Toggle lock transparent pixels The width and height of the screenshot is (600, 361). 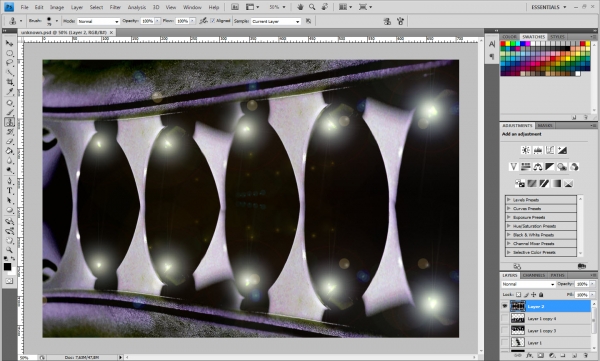coord(518,295)
